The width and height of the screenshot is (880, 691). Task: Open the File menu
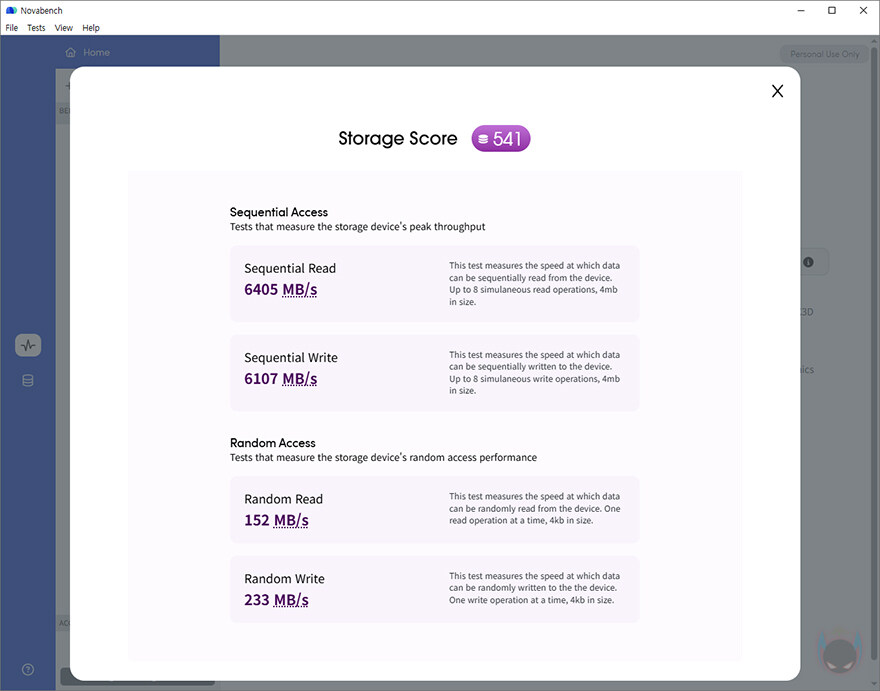click(x=12, y=28)
